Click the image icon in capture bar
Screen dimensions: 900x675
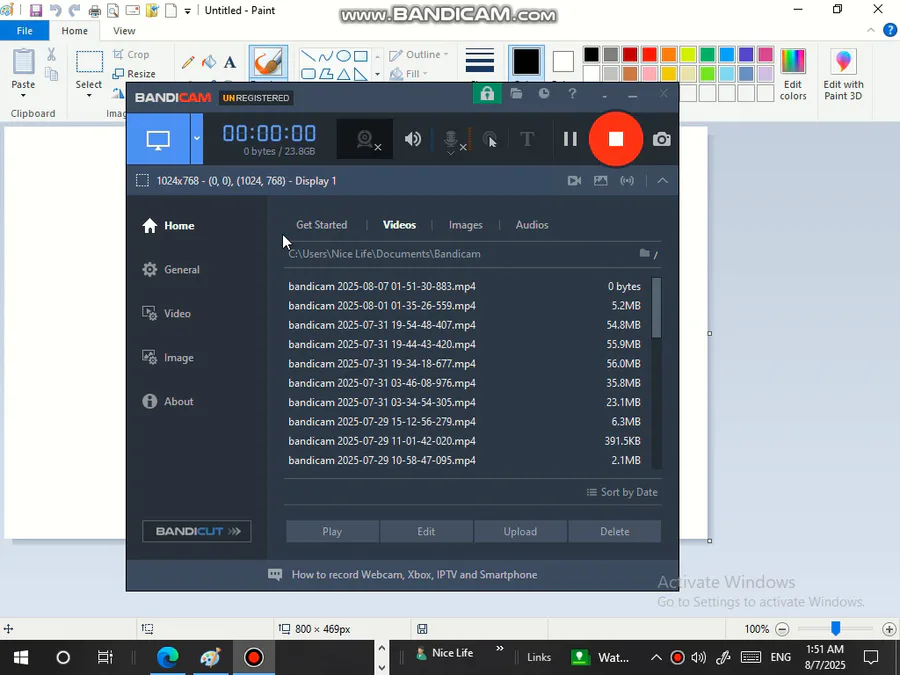pyautogui.click(x=600, y=181)
